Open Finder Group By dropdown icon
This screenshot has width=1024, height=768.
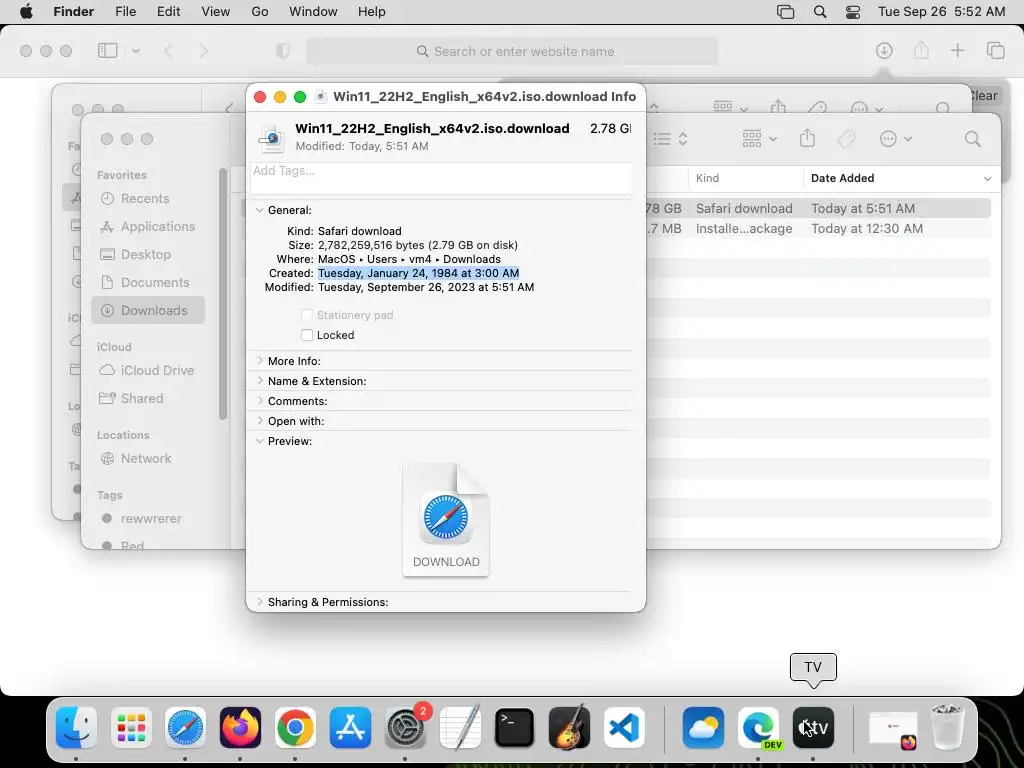(759, 138)
